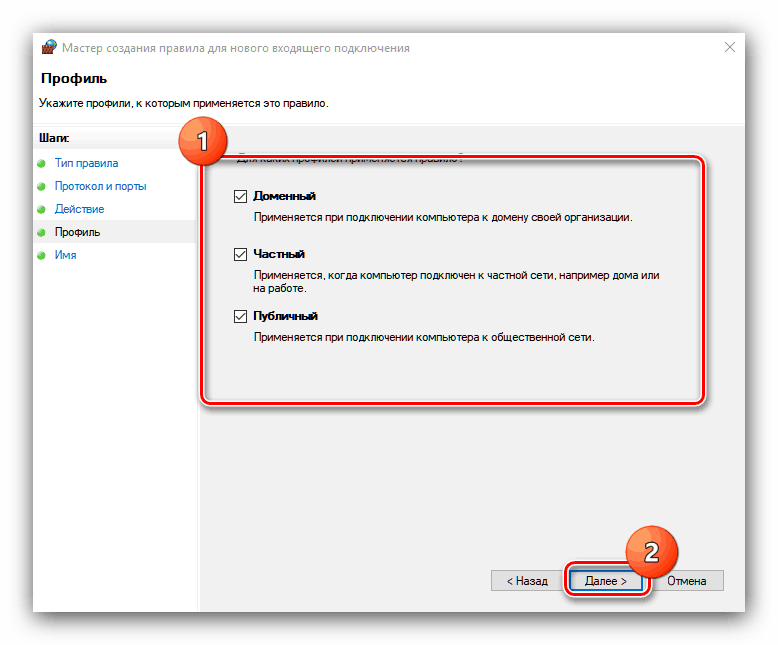
Task: Click the description about домену своей организации
Action: pos(443,217)
